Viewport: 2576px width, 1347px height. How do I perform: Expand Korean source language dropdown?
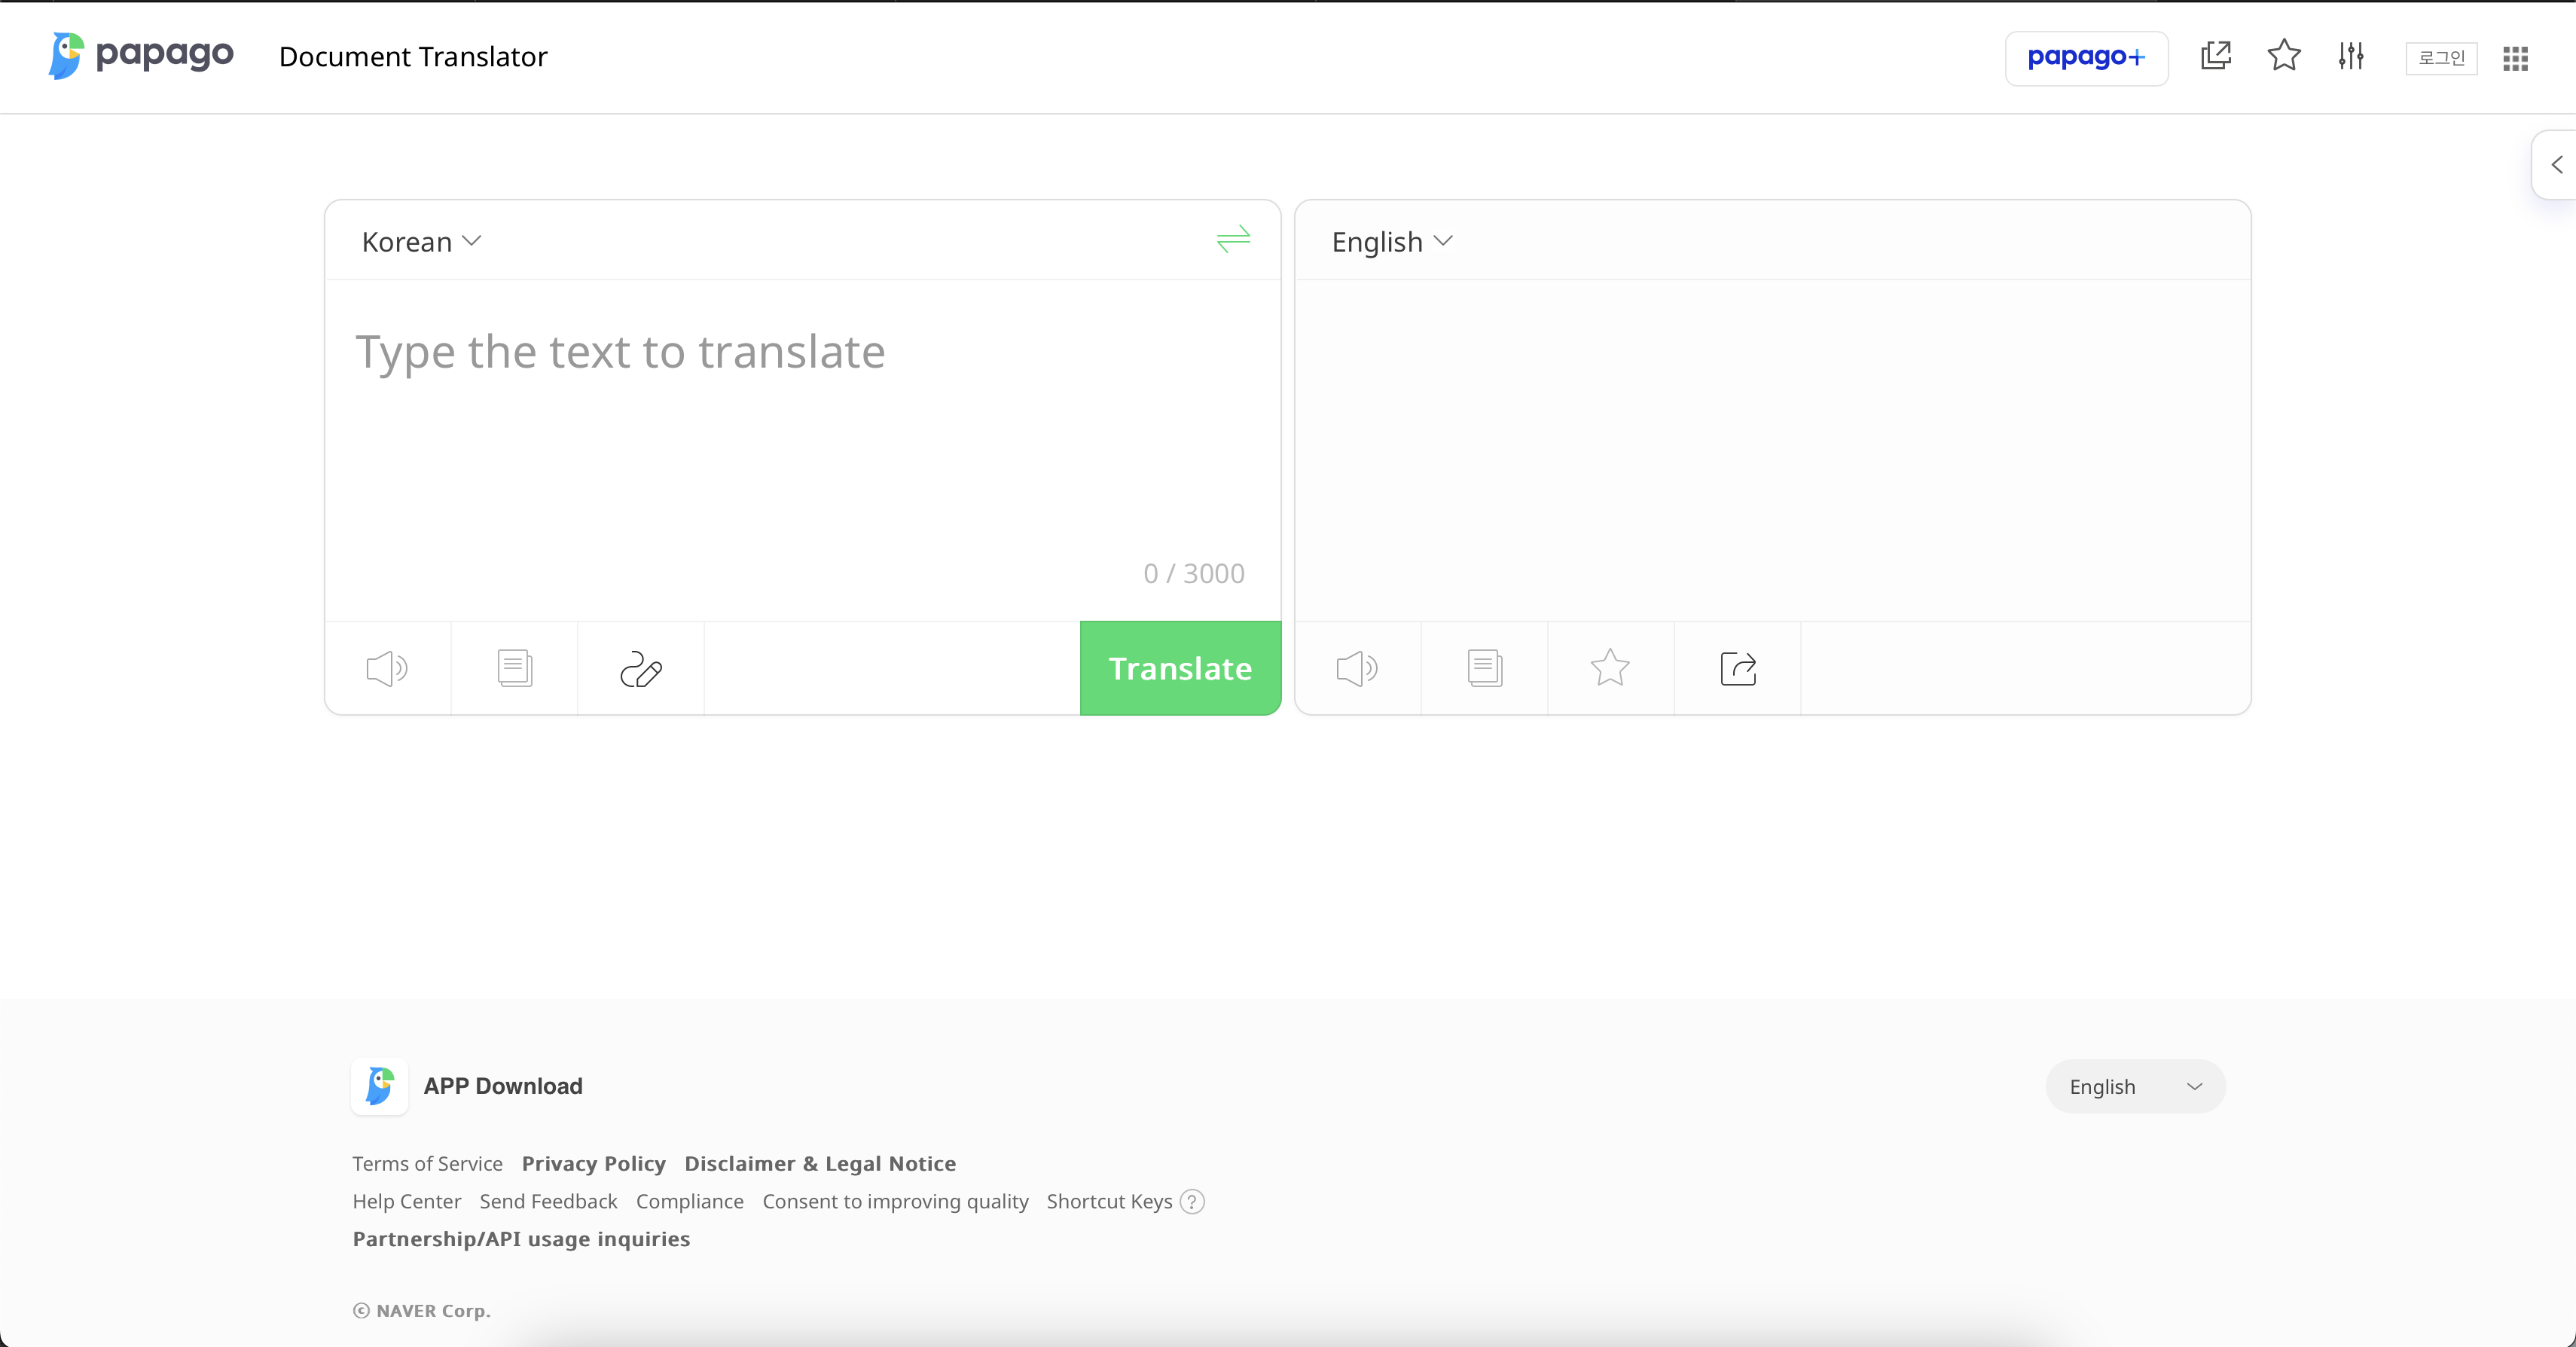(421, 242)
